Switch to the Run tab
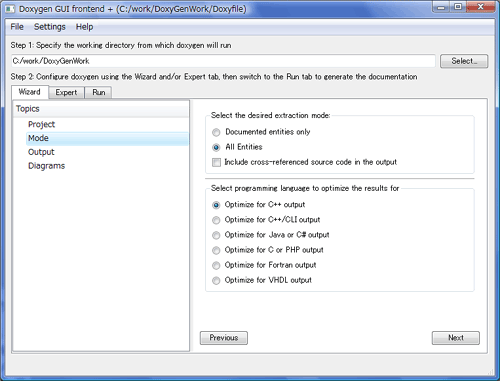Image resolution: width=500 pixels, height=381 pixels. click(x=99, y=92)
